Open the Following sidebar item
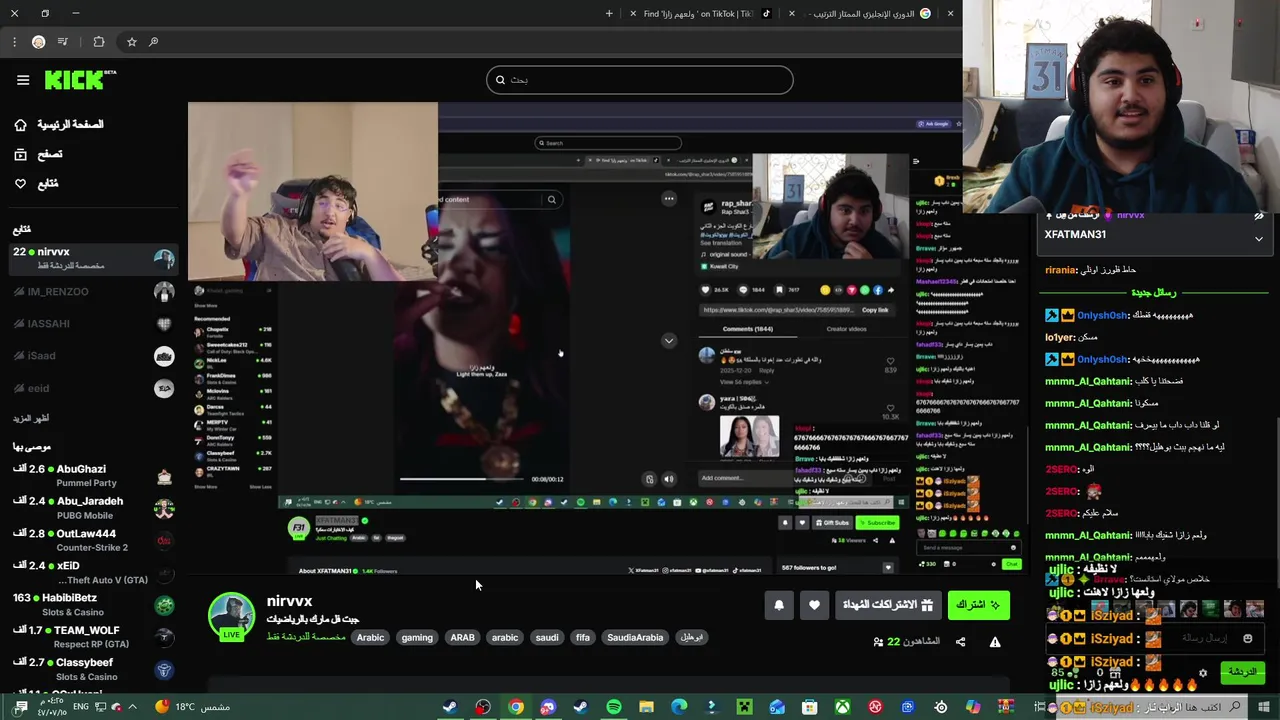The width and height of the screenshot is (1280, 720). point(36,184)
